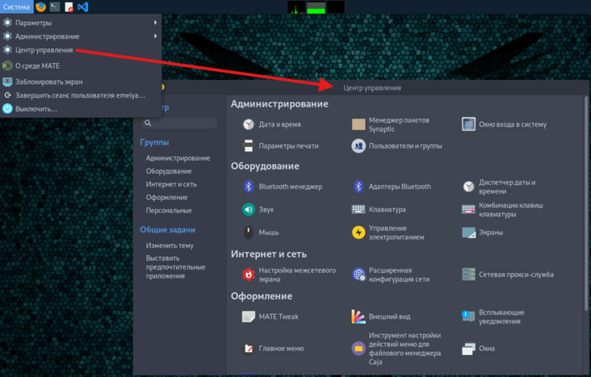Expand the Администрирование submenu arrow
The width and height of the screenshot is (591, 377).
(x=155, y=36)
